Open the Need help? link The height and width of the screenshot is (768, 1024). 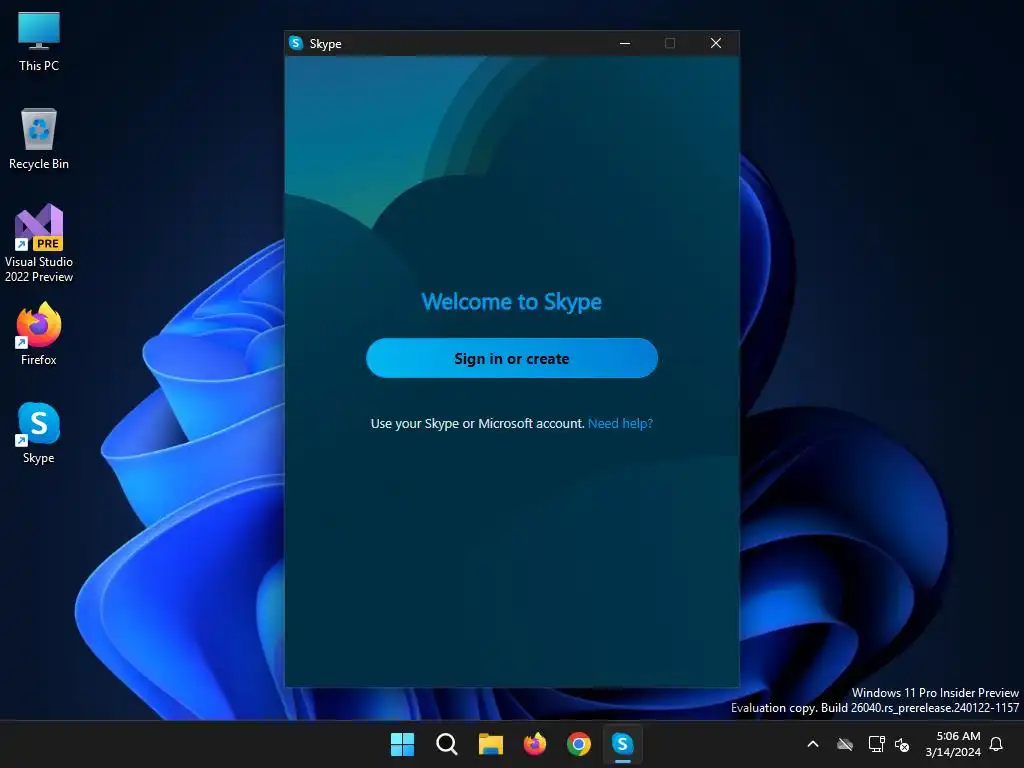620,423
